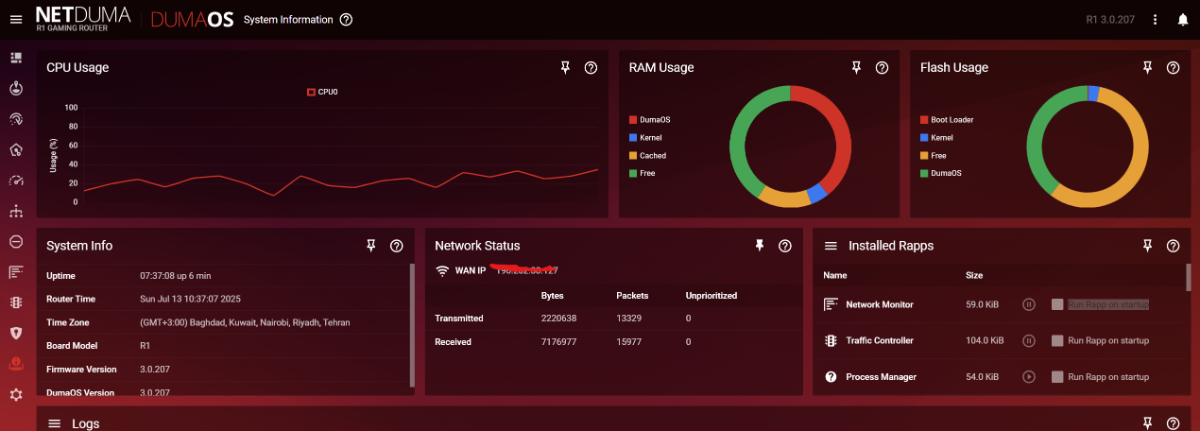
Task: Open the Traffic Controller sidebar icon
Action: (15, 302)
